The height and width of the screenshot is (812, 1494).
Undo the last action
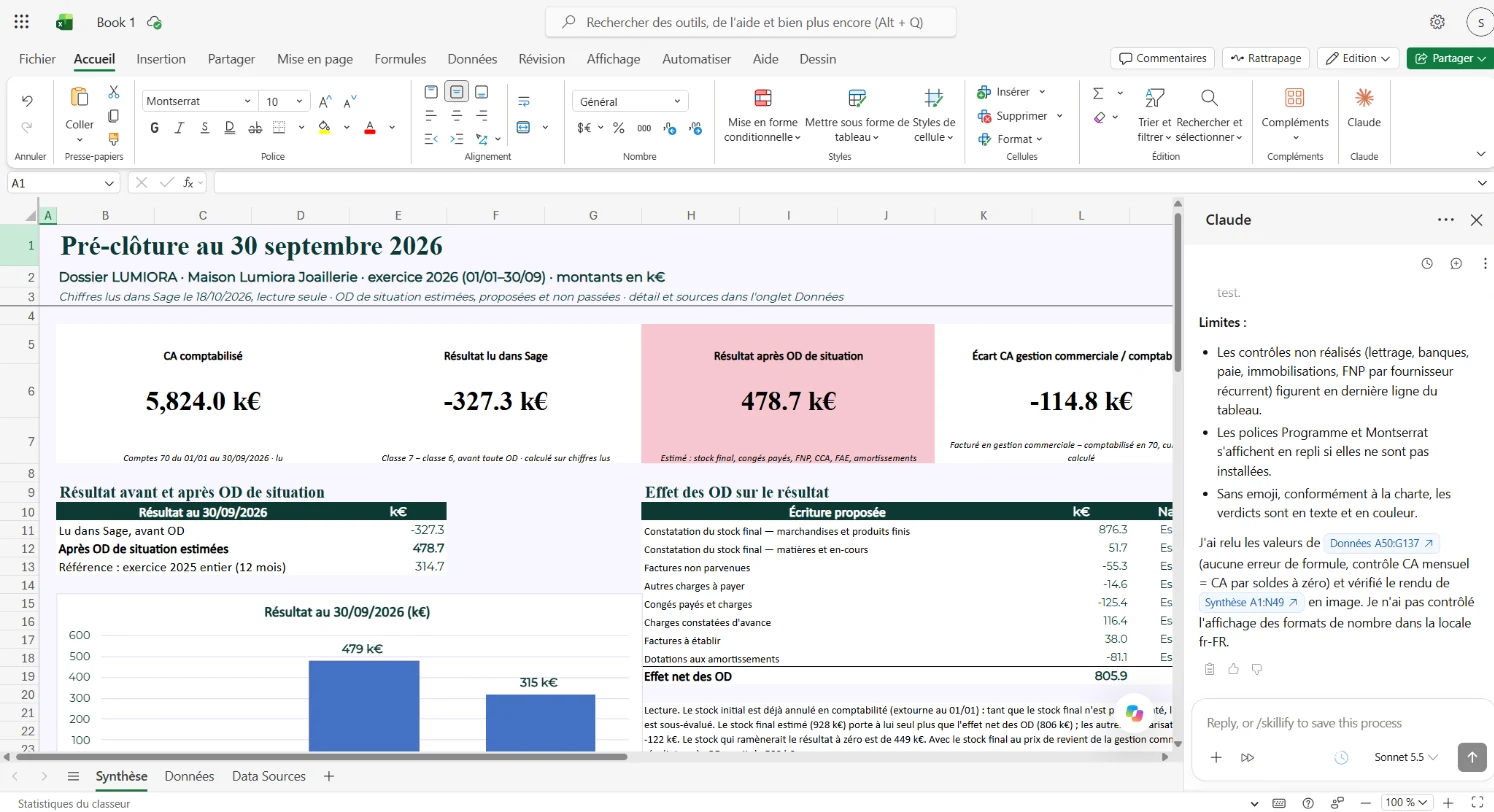pyautogui.click(x=27, y=101)
